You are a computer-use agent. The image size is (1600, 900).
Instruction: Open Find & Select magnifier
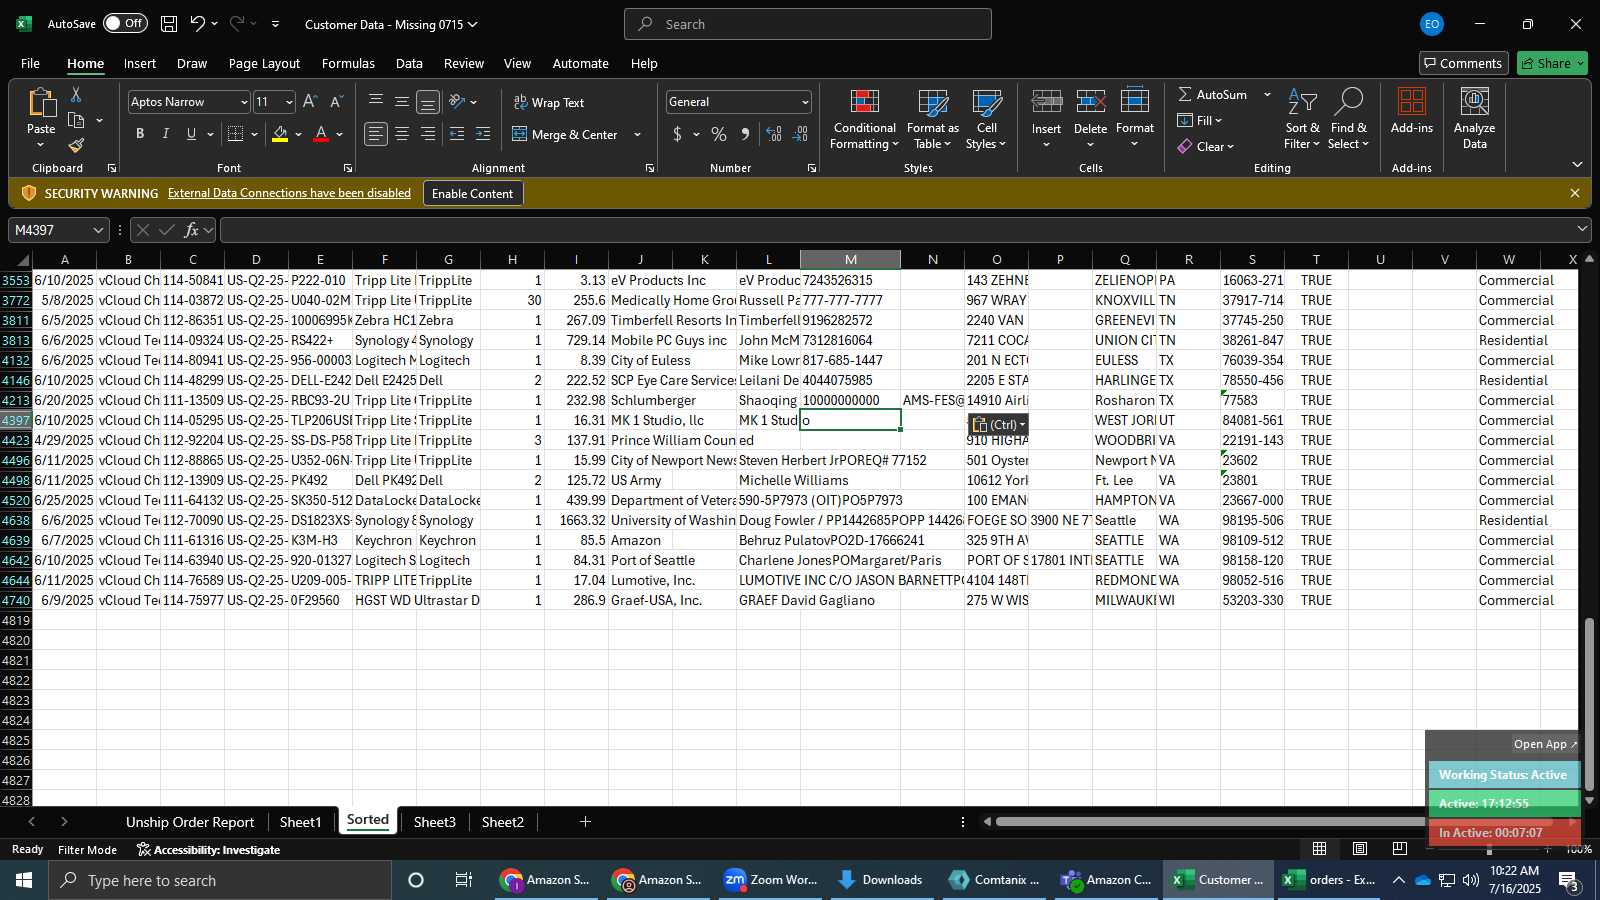coord(1349,120)
